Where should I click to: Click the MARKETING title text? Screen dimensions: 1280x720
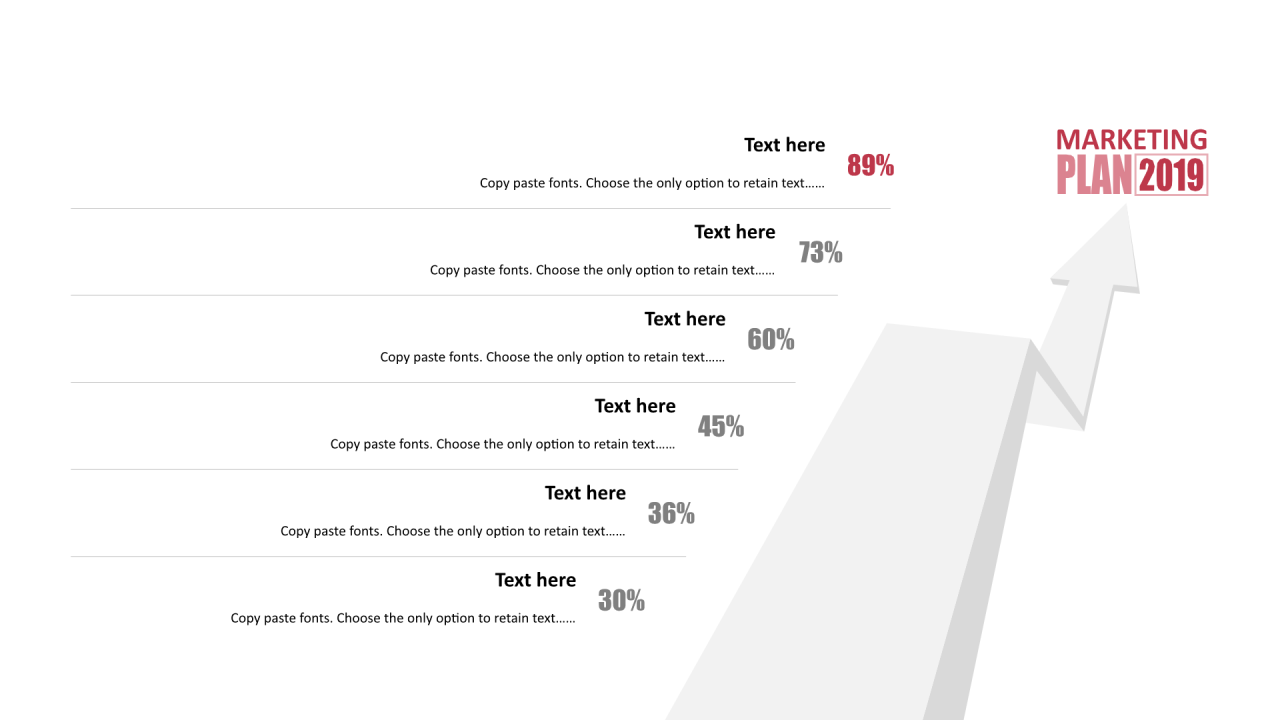click(x=1132, y=140)
